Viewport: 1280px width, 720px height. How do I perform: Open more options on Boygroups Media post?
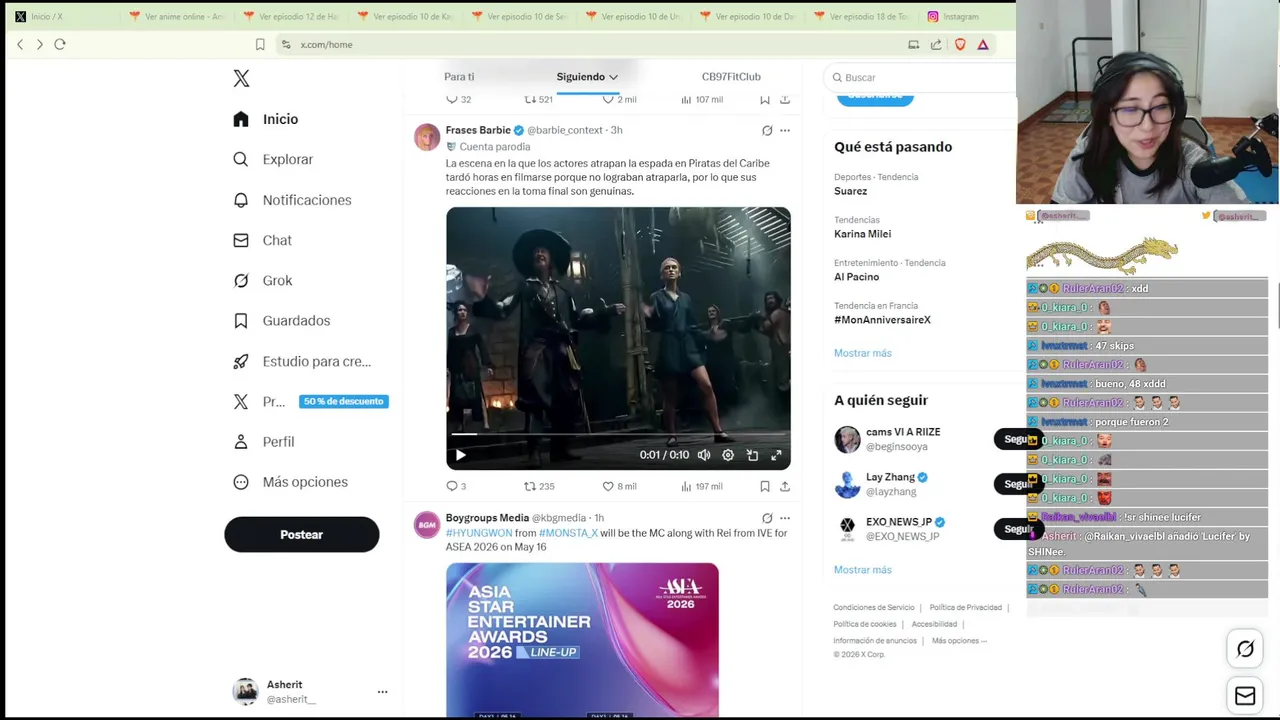[785, 518]
